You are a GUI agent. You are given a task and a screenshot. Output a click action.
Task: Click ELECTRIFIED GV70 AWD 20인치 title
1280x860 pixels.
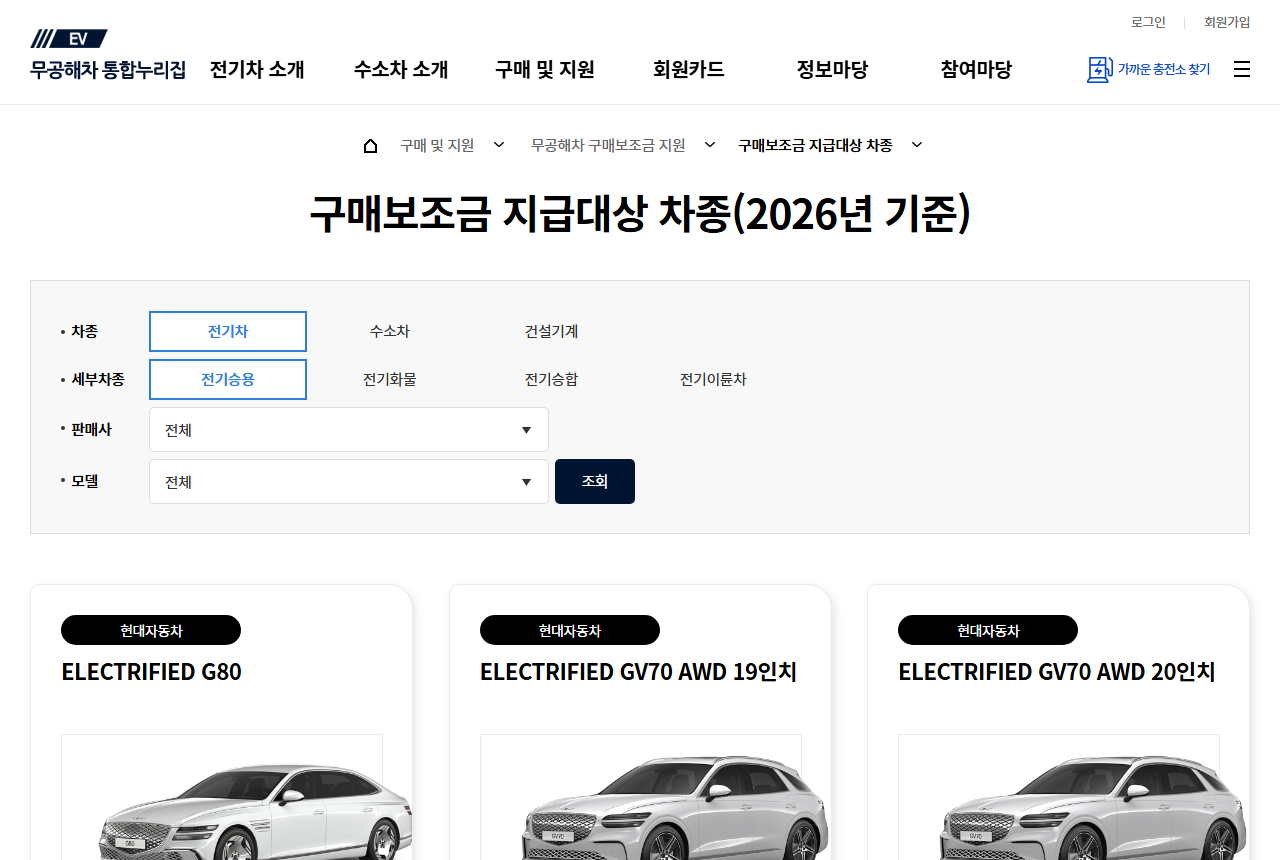click(x=1057, y=672)
